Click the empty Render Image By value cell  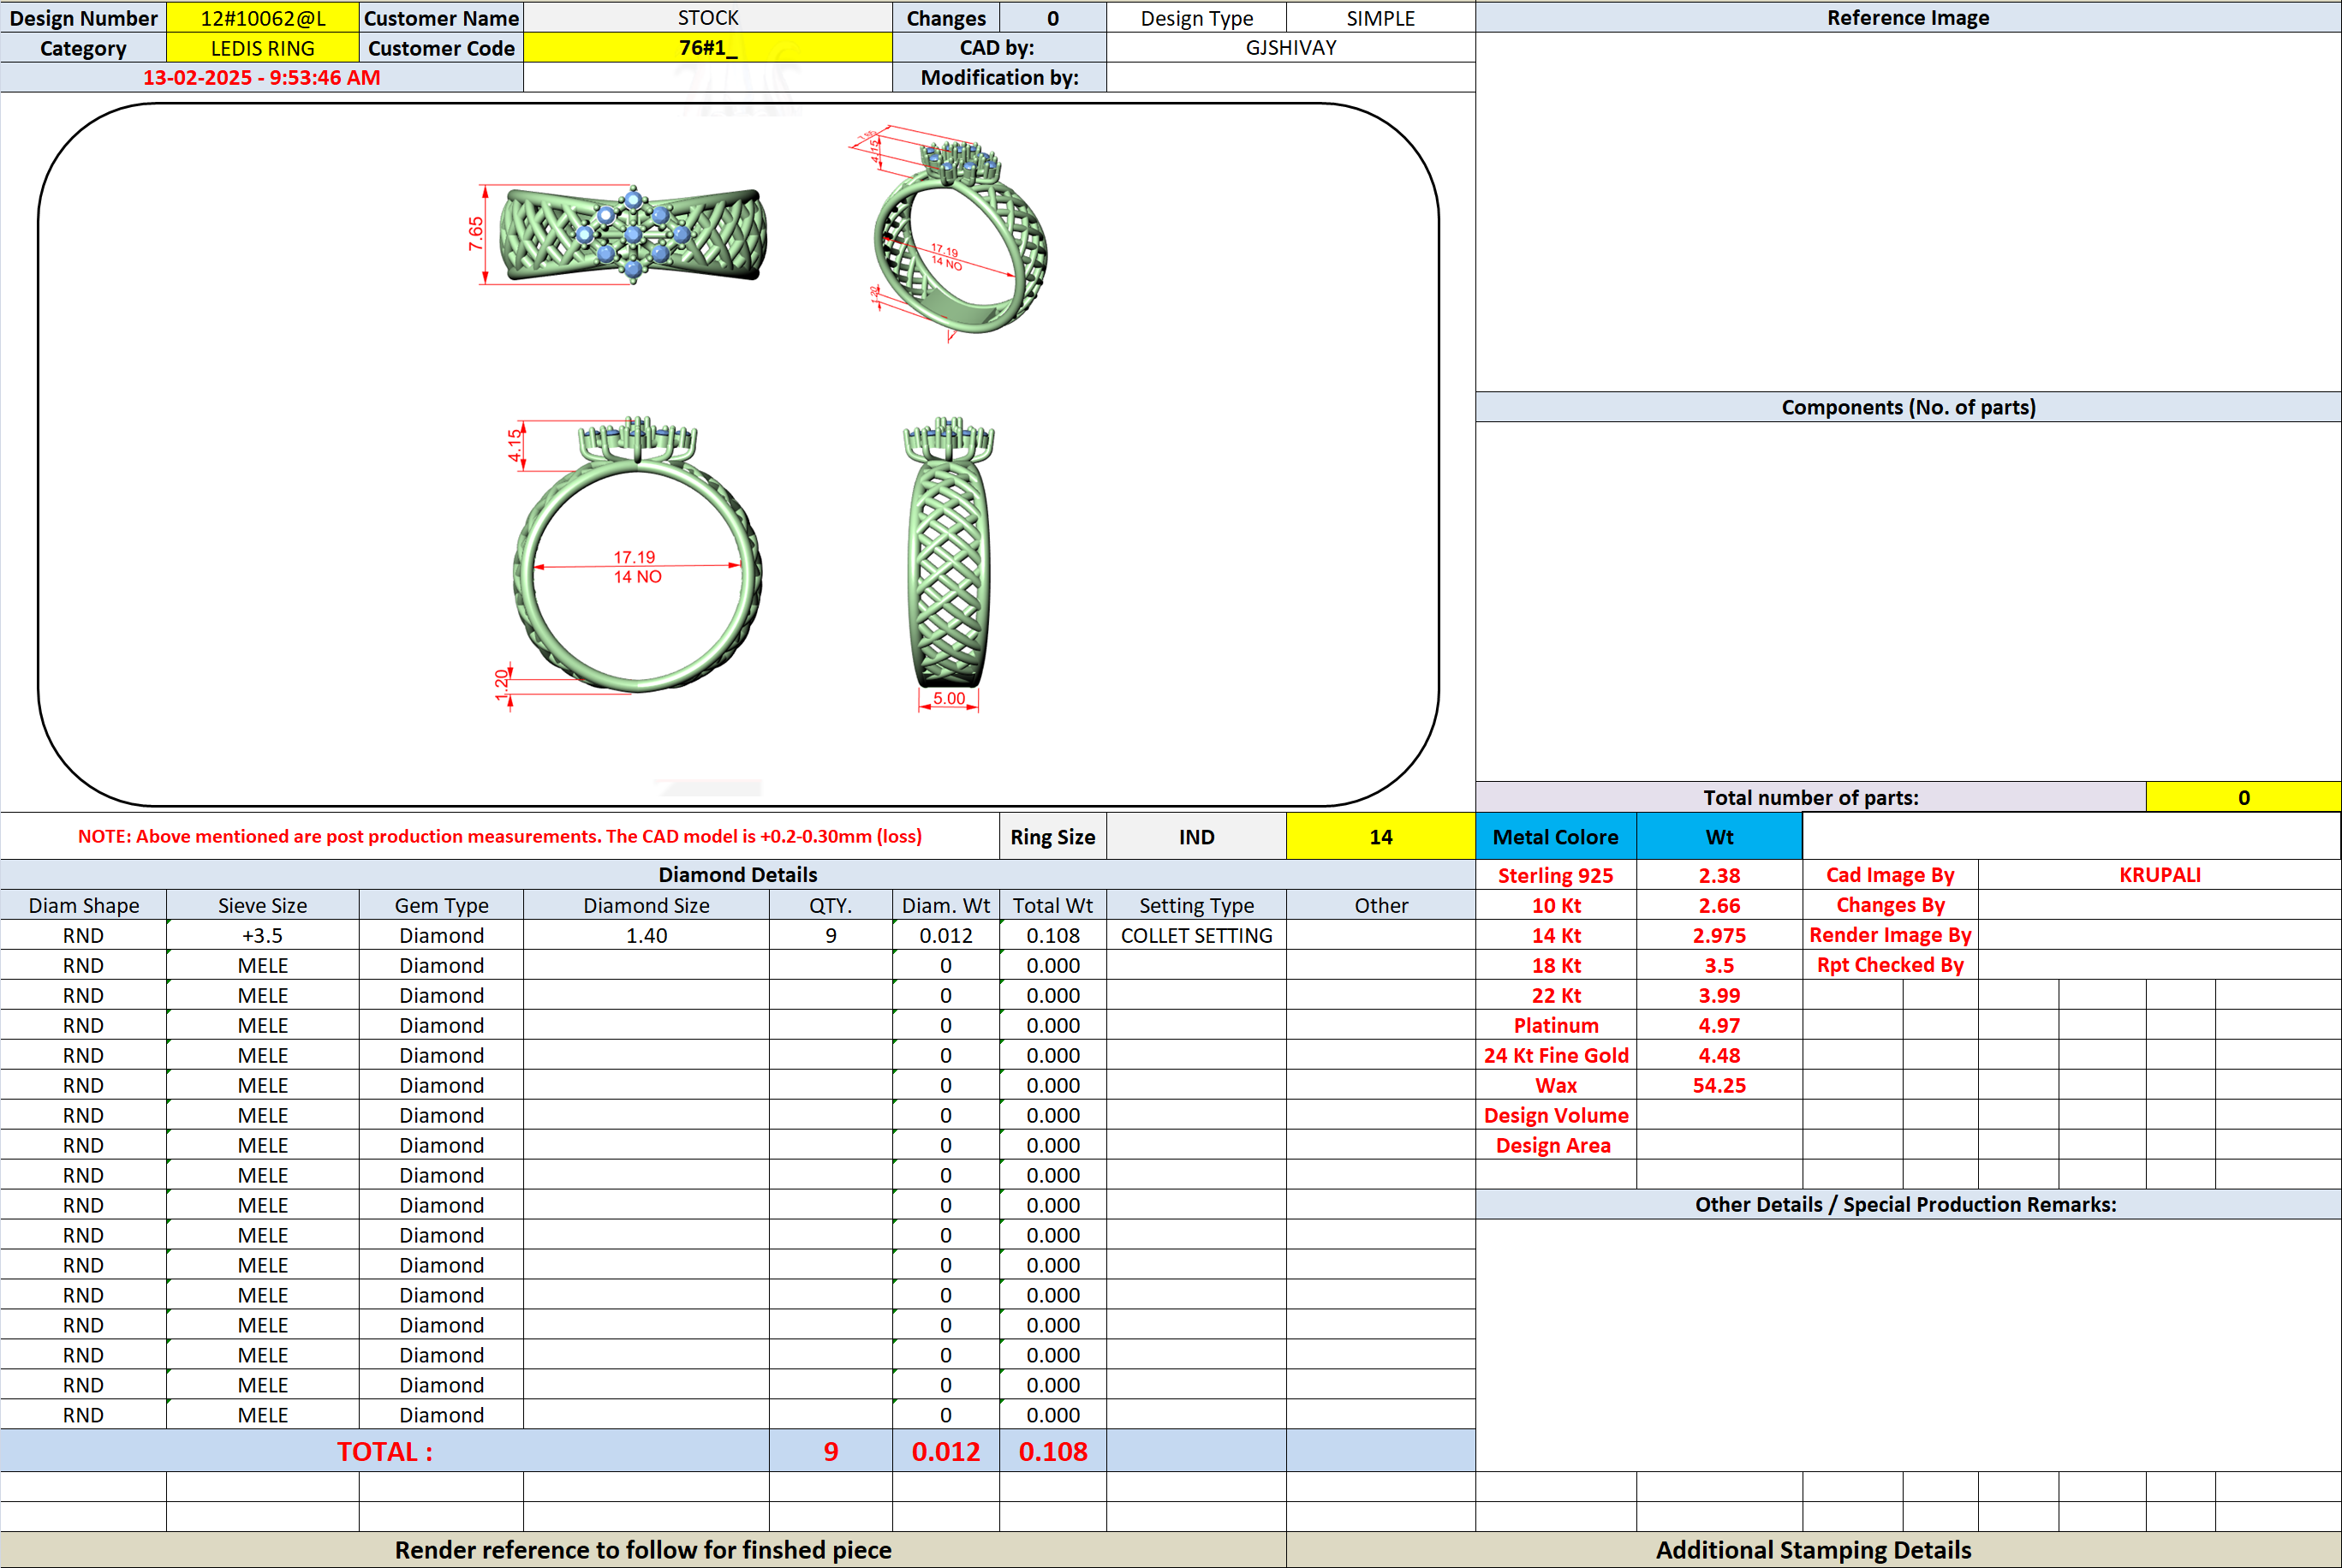tap(2159, 935)
